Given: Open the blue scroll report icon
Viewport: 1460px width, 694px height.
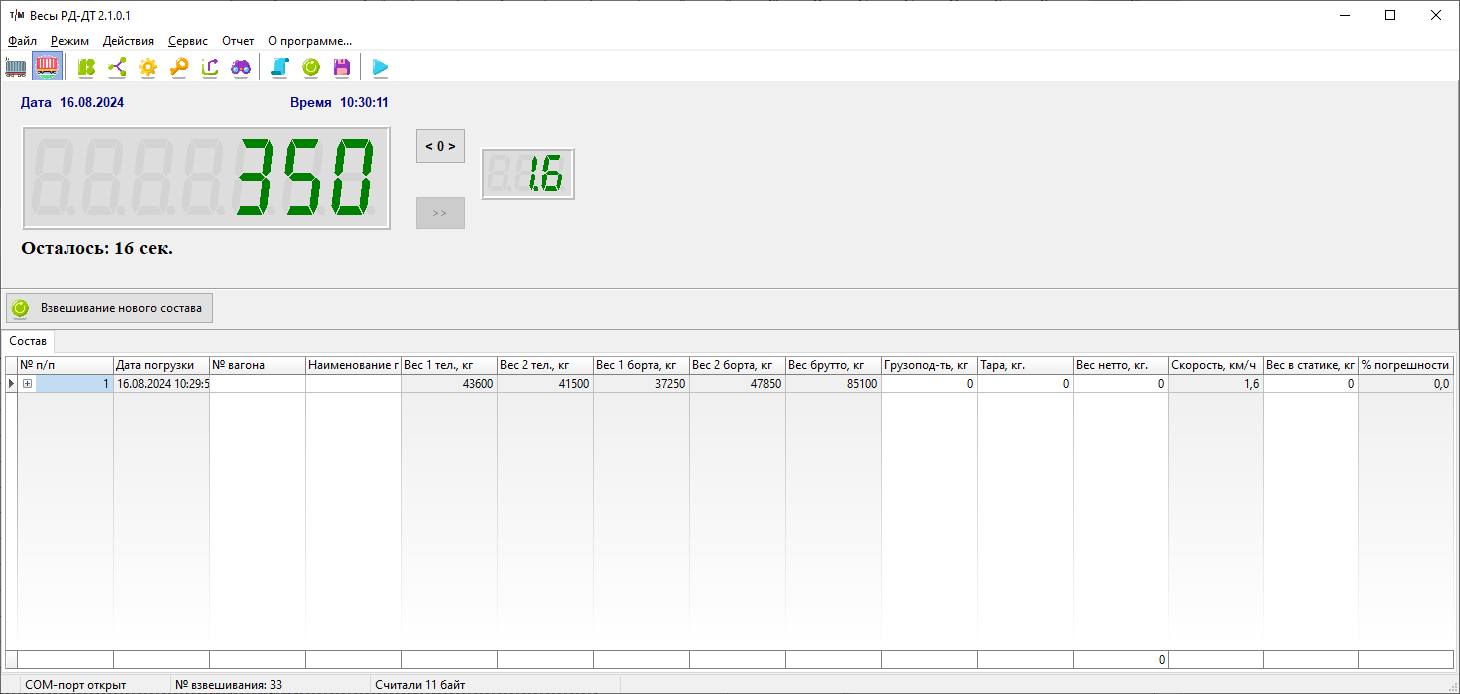Looking at the screenshot, I should pos(280,67).
